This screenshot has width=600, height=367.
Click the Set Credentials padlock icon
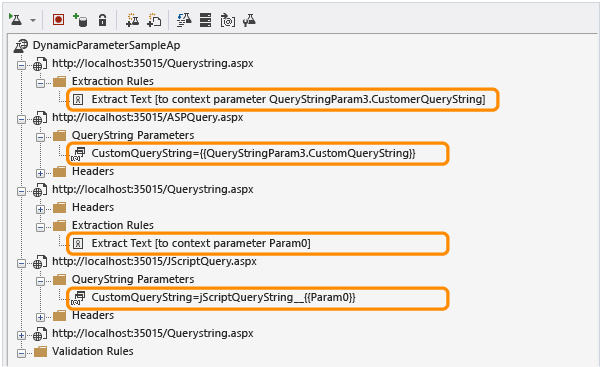(102, 20)
